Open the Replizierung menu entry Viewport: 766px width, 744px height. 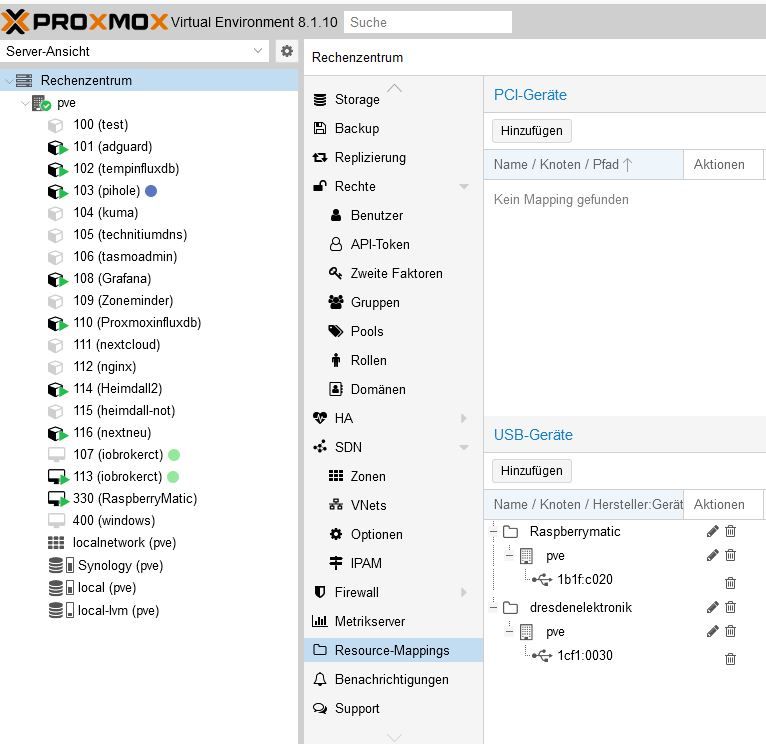click(393, 158)
